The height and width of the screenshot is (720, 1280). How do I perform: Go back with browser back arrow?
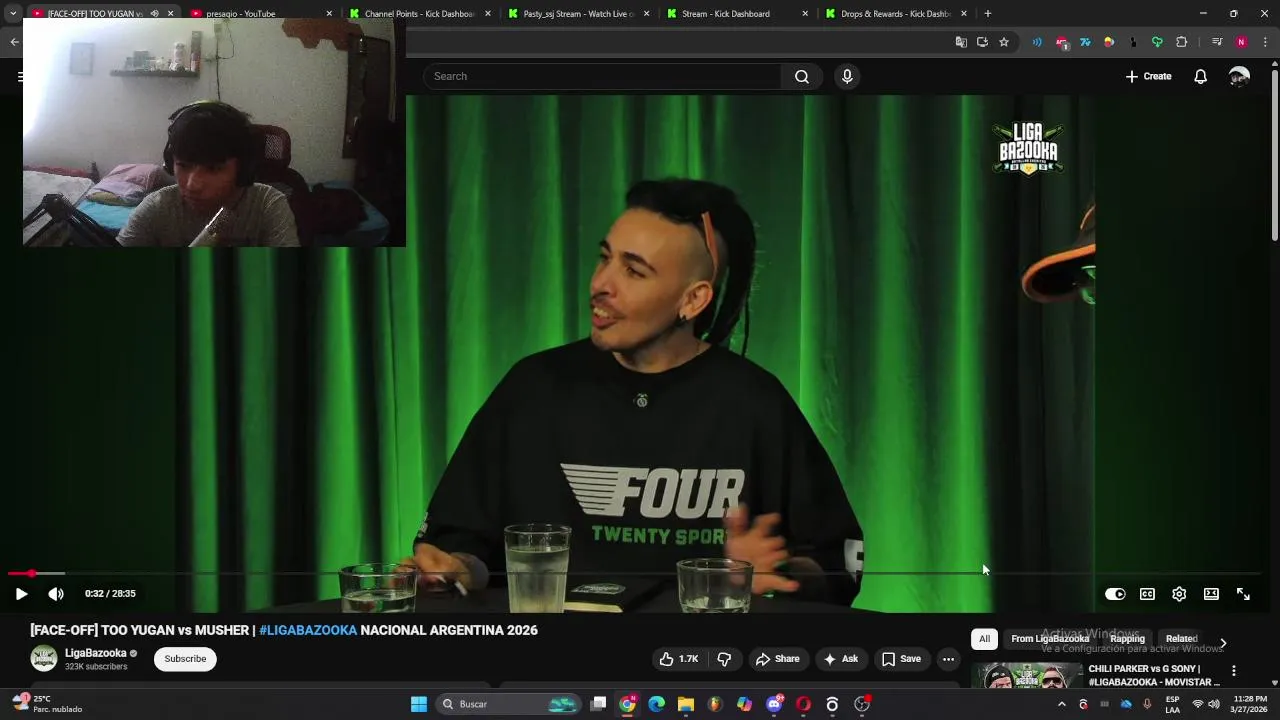(x=14, y=42)
